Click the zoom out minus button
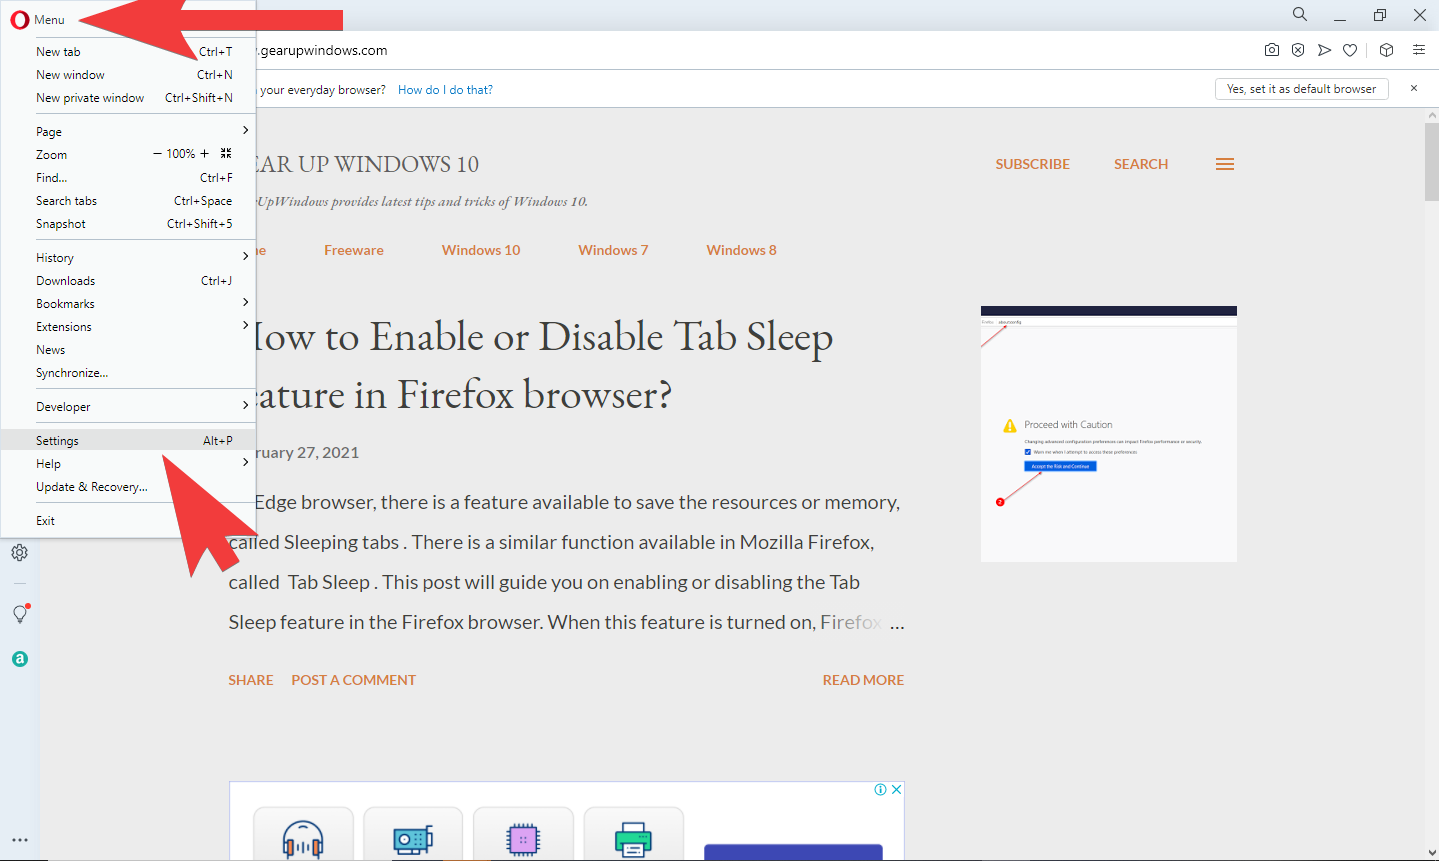Viewport: 1439px width, 861px height. (x=157, y=154)
